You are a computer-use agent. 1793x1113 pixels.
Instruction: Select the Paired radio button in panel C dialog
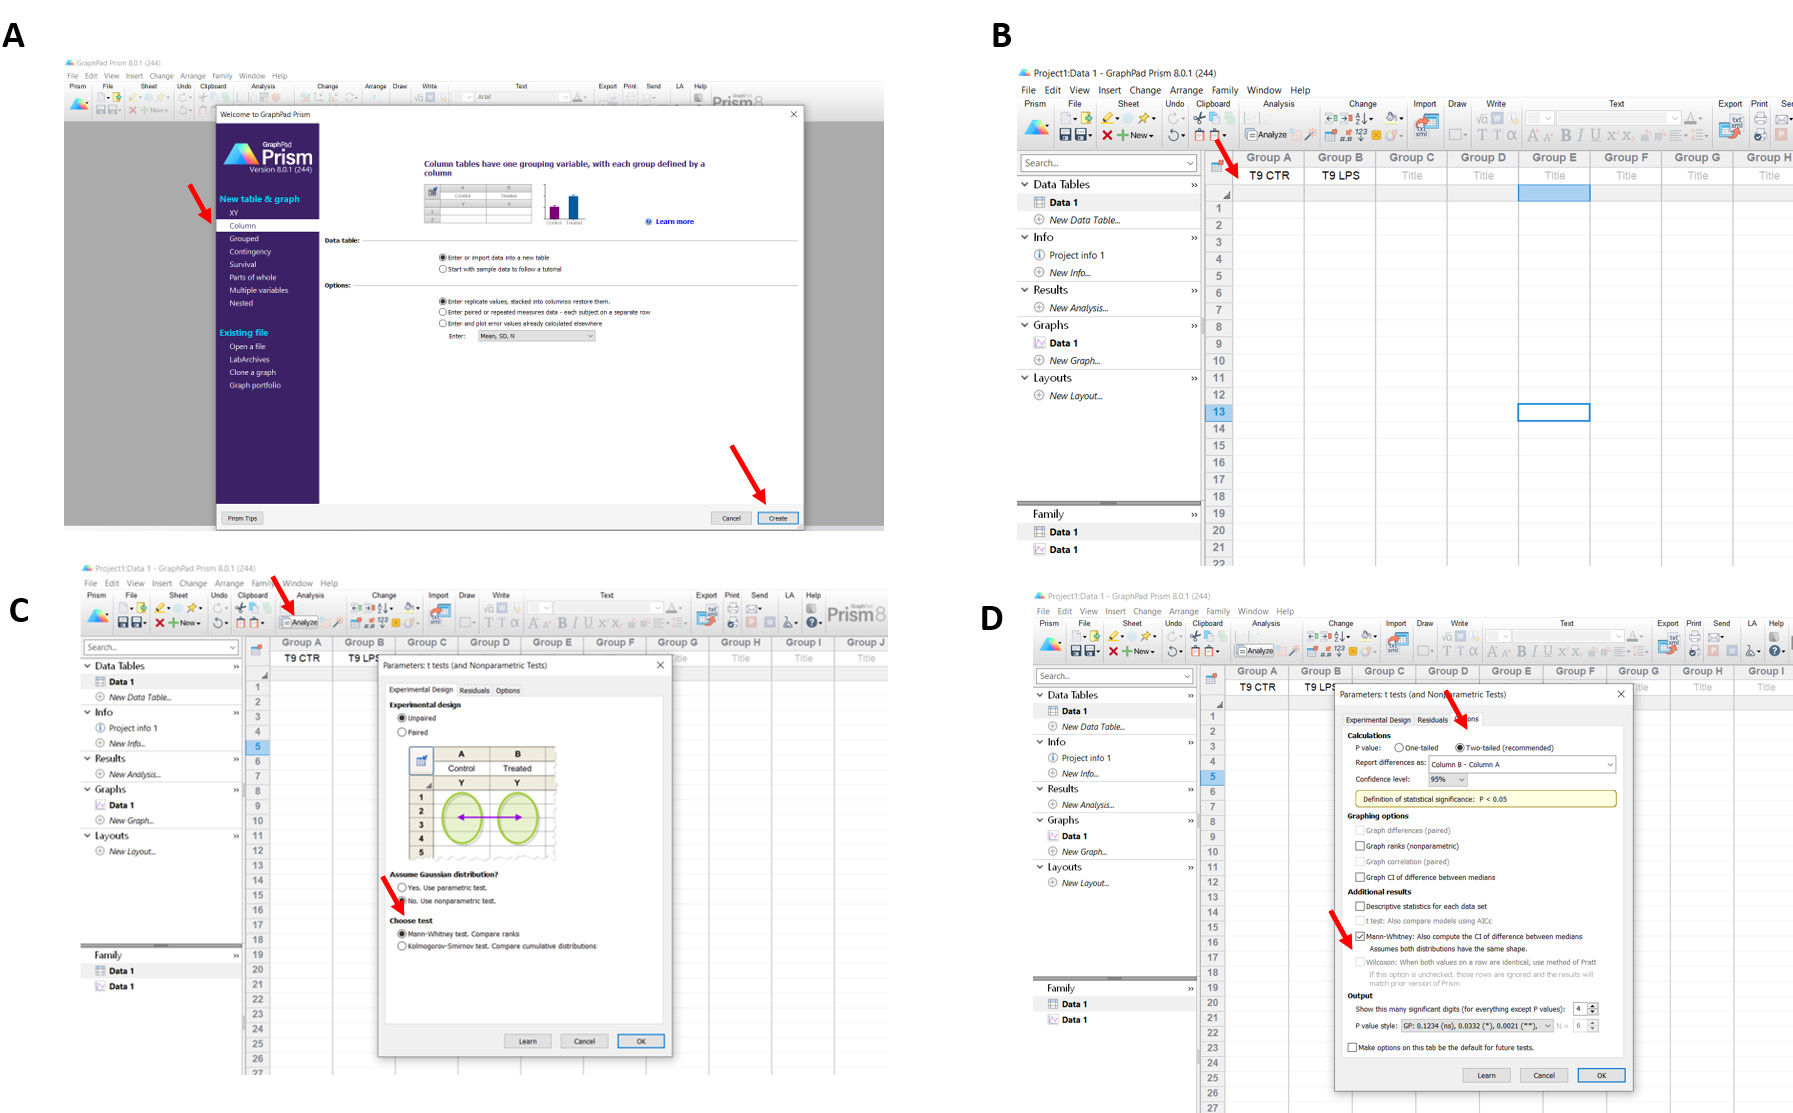tap(402, 732)
